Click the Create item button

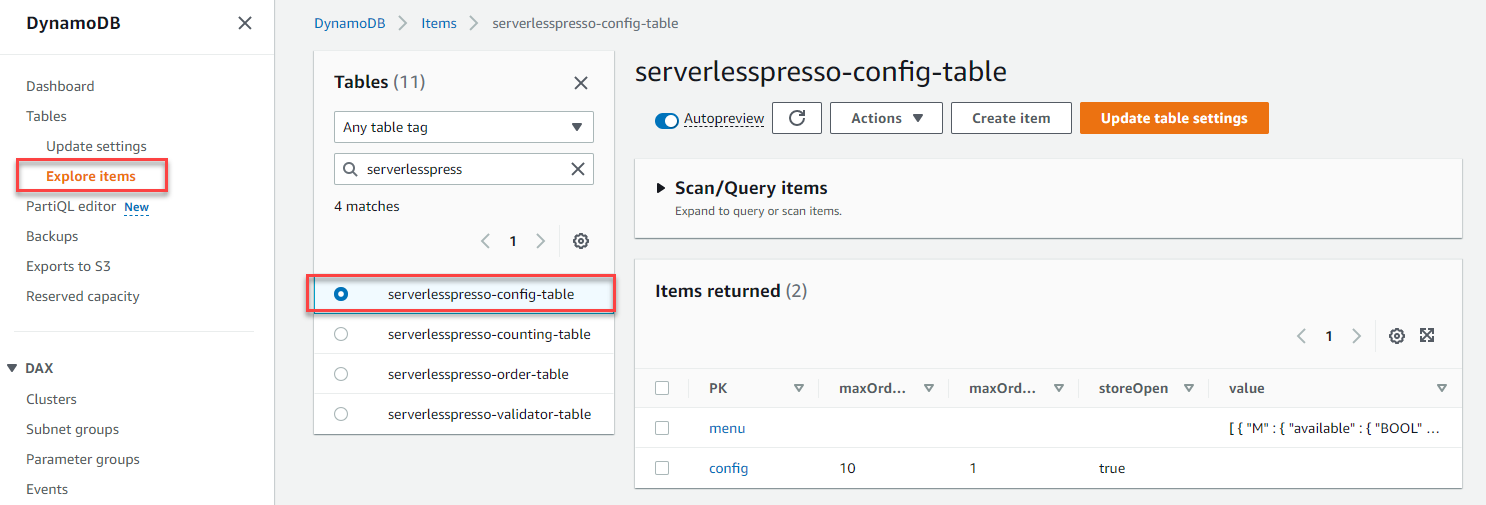click(1011, 118)
